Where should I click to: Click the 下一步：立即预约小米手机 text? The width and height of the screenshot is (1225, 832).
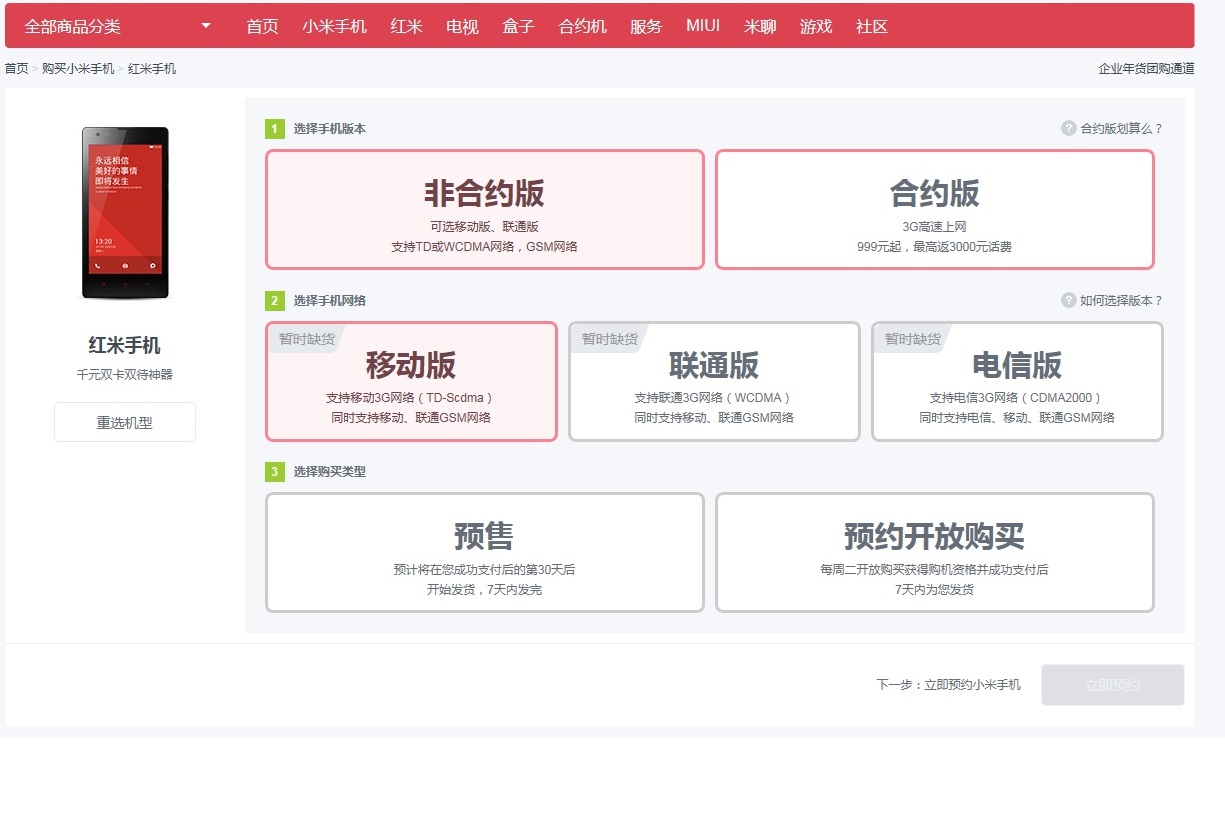coord(949,685)
